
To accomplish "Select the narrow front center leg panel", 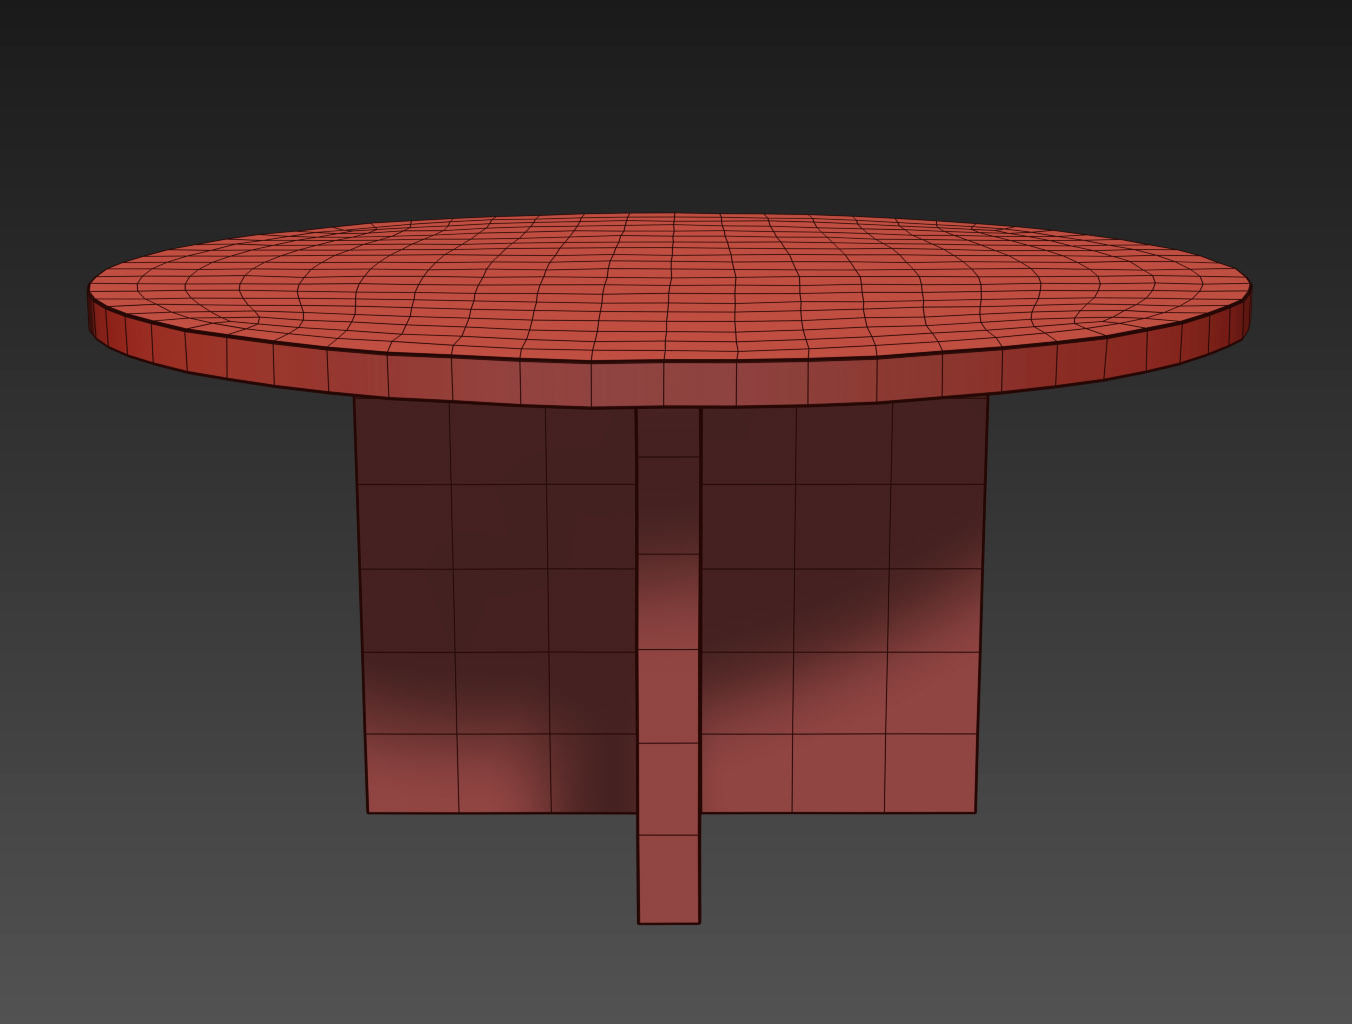I will click(x=669, y=665).
